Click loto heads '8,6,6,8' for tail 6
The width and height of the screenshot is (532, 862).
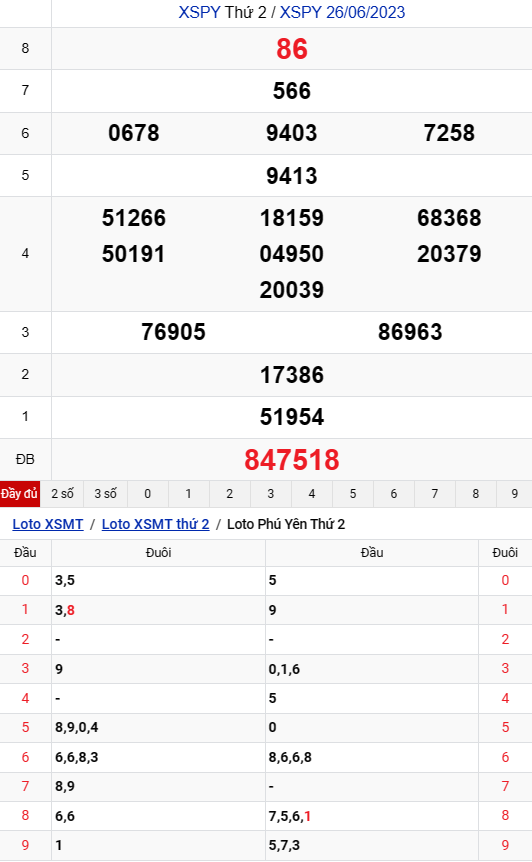tap(290, 757)
